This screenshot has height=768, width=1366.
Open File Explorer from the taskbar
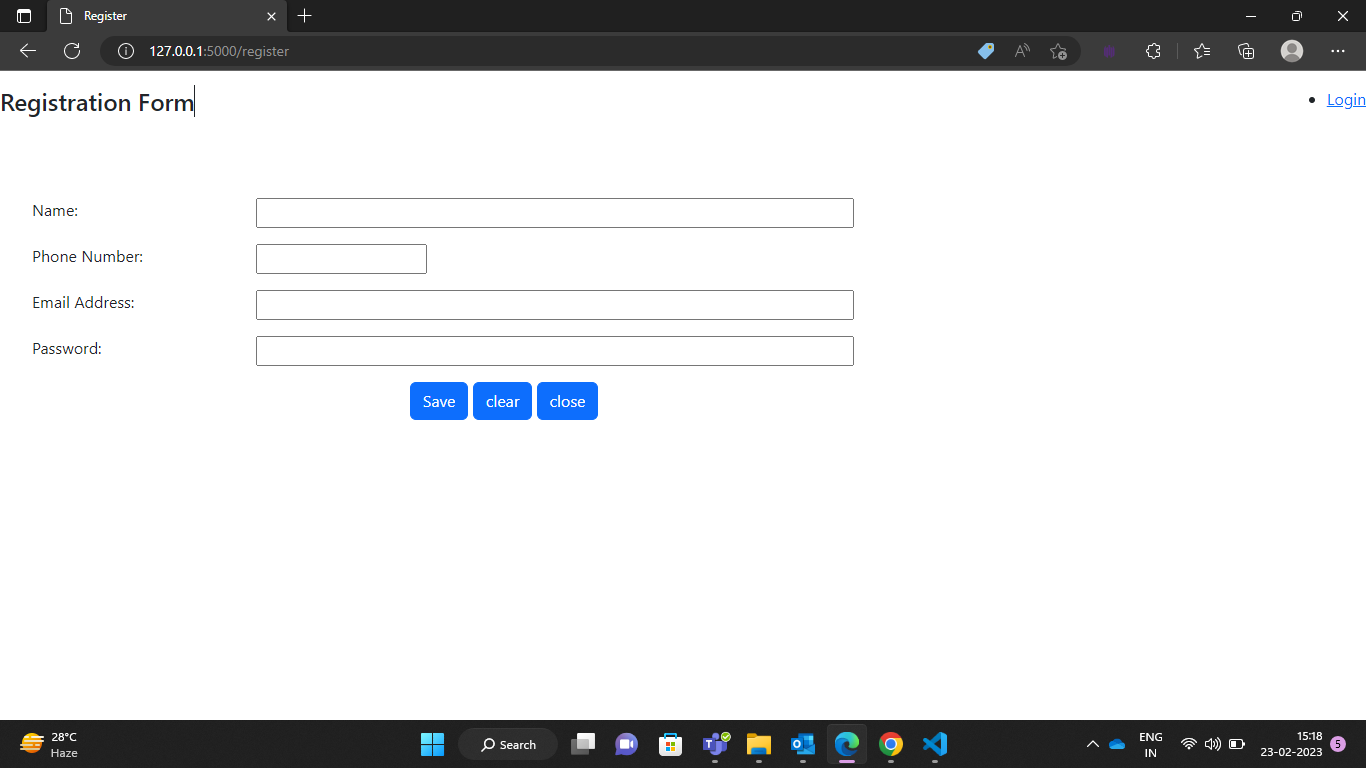click(758, 744)
